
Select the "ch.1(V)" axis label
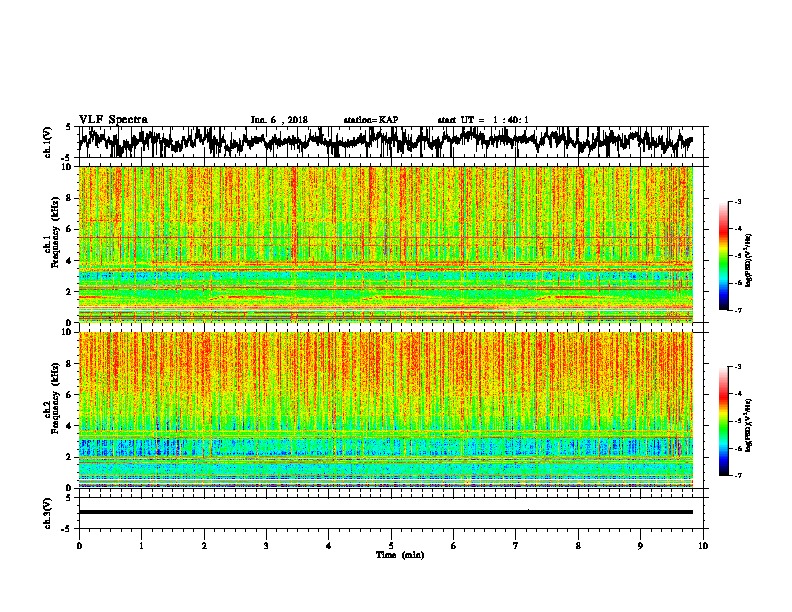[x=48, y=142]
